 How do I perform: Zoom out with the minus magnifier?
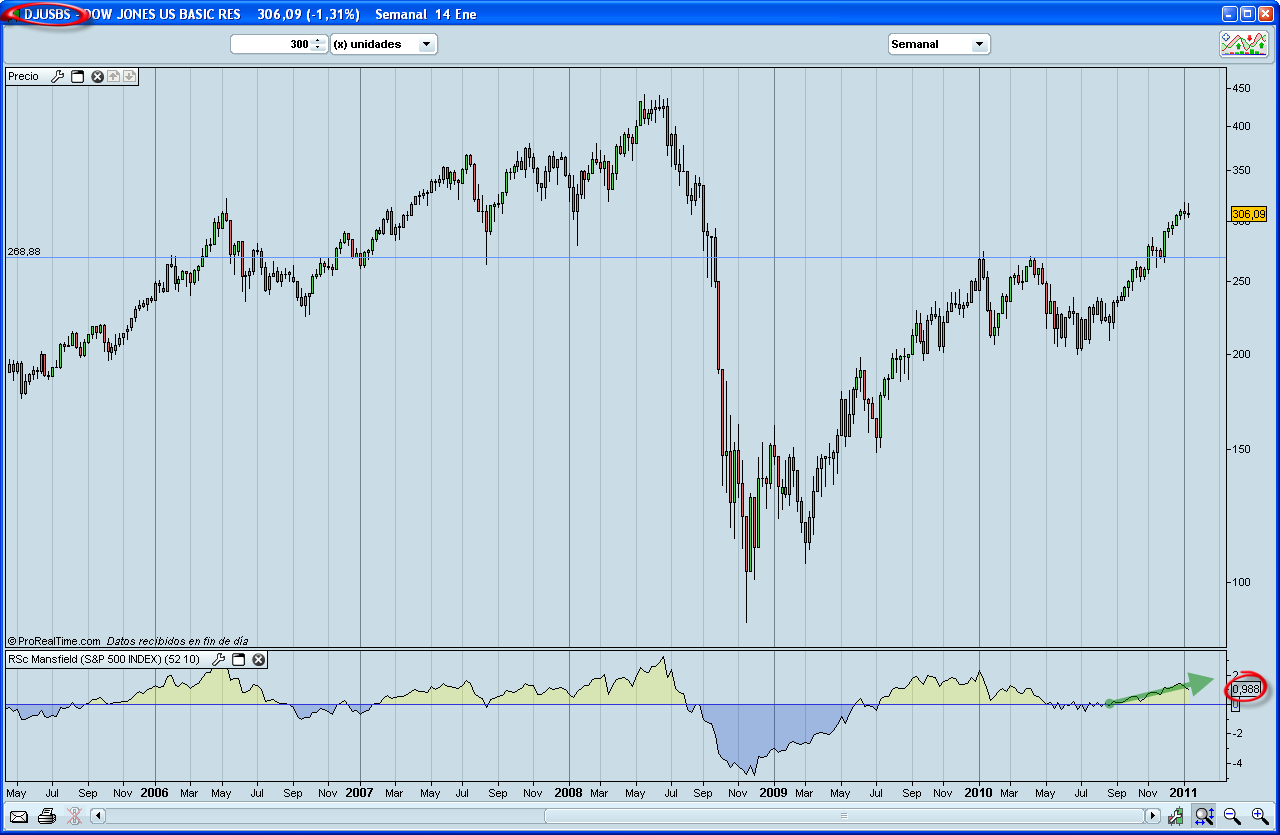[1232, 816]
